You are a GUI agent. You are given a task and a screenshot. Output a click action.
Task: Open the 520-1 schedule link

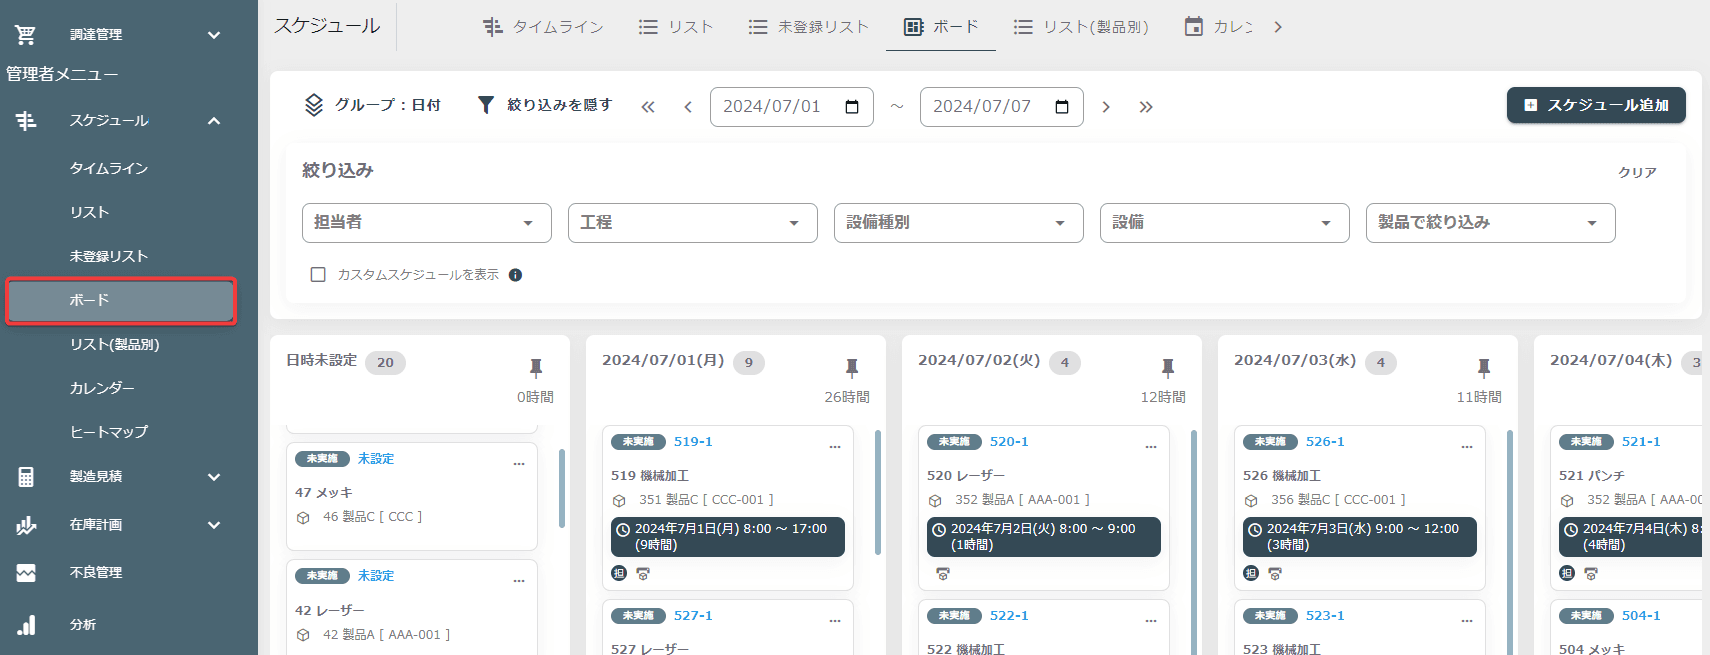[x=1009, y=442]
